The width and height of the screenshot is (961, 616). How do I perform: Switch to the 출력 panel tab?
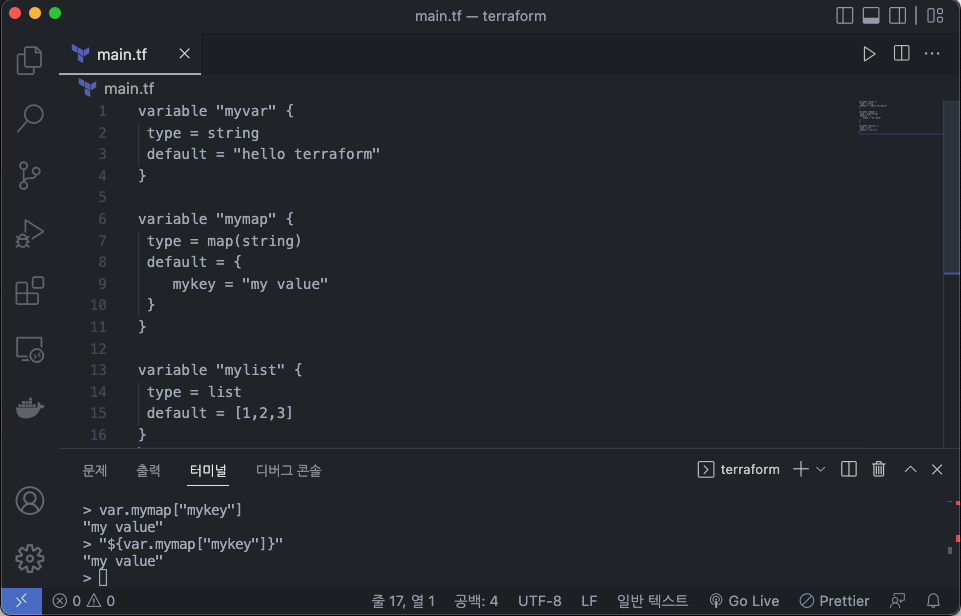tap(148, 471)
